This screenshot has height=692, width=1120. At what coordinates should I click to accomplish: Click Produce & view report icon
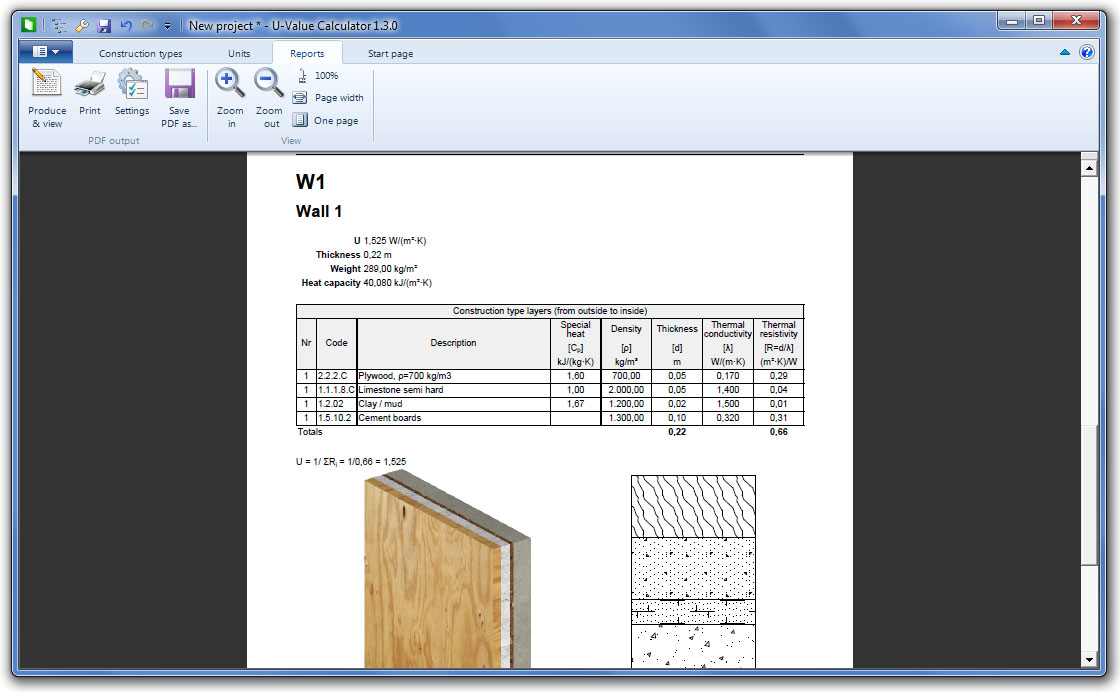tap(47, 98)
